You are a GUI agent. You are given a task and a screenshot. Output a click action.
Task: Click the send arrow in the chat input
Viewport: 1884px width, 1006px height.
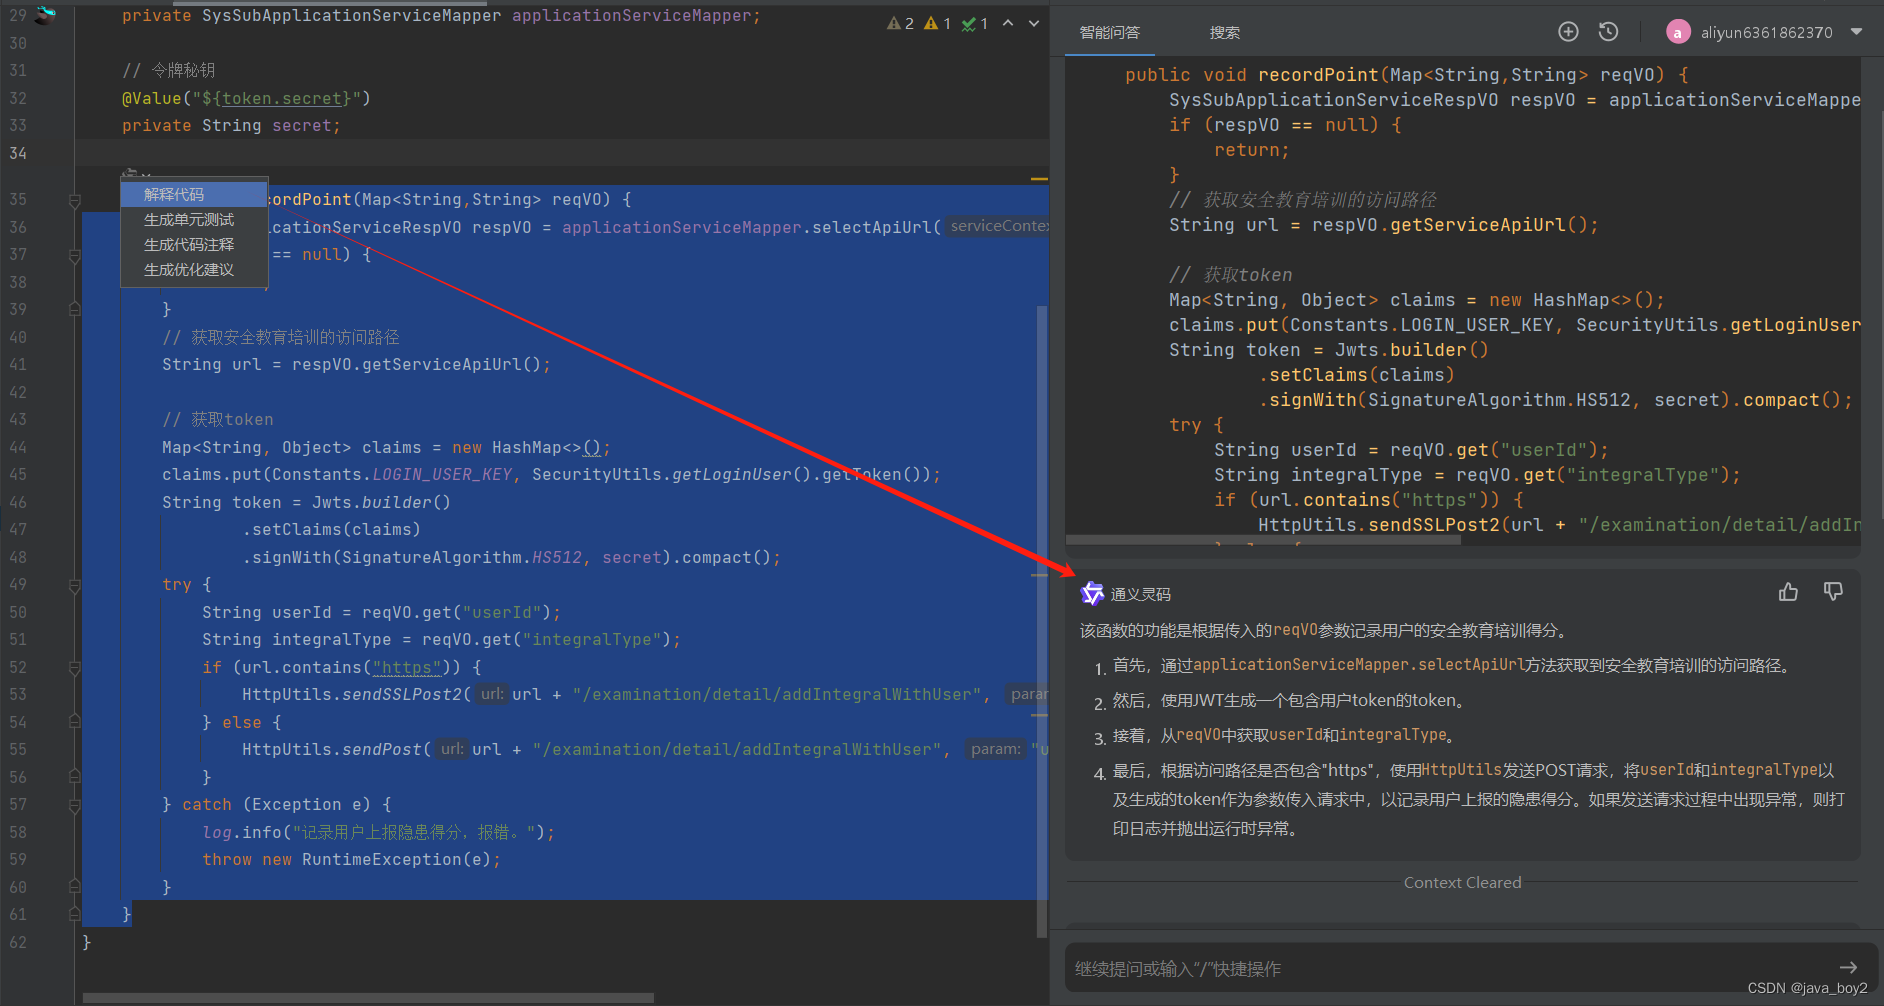[x=1848, y=967]
